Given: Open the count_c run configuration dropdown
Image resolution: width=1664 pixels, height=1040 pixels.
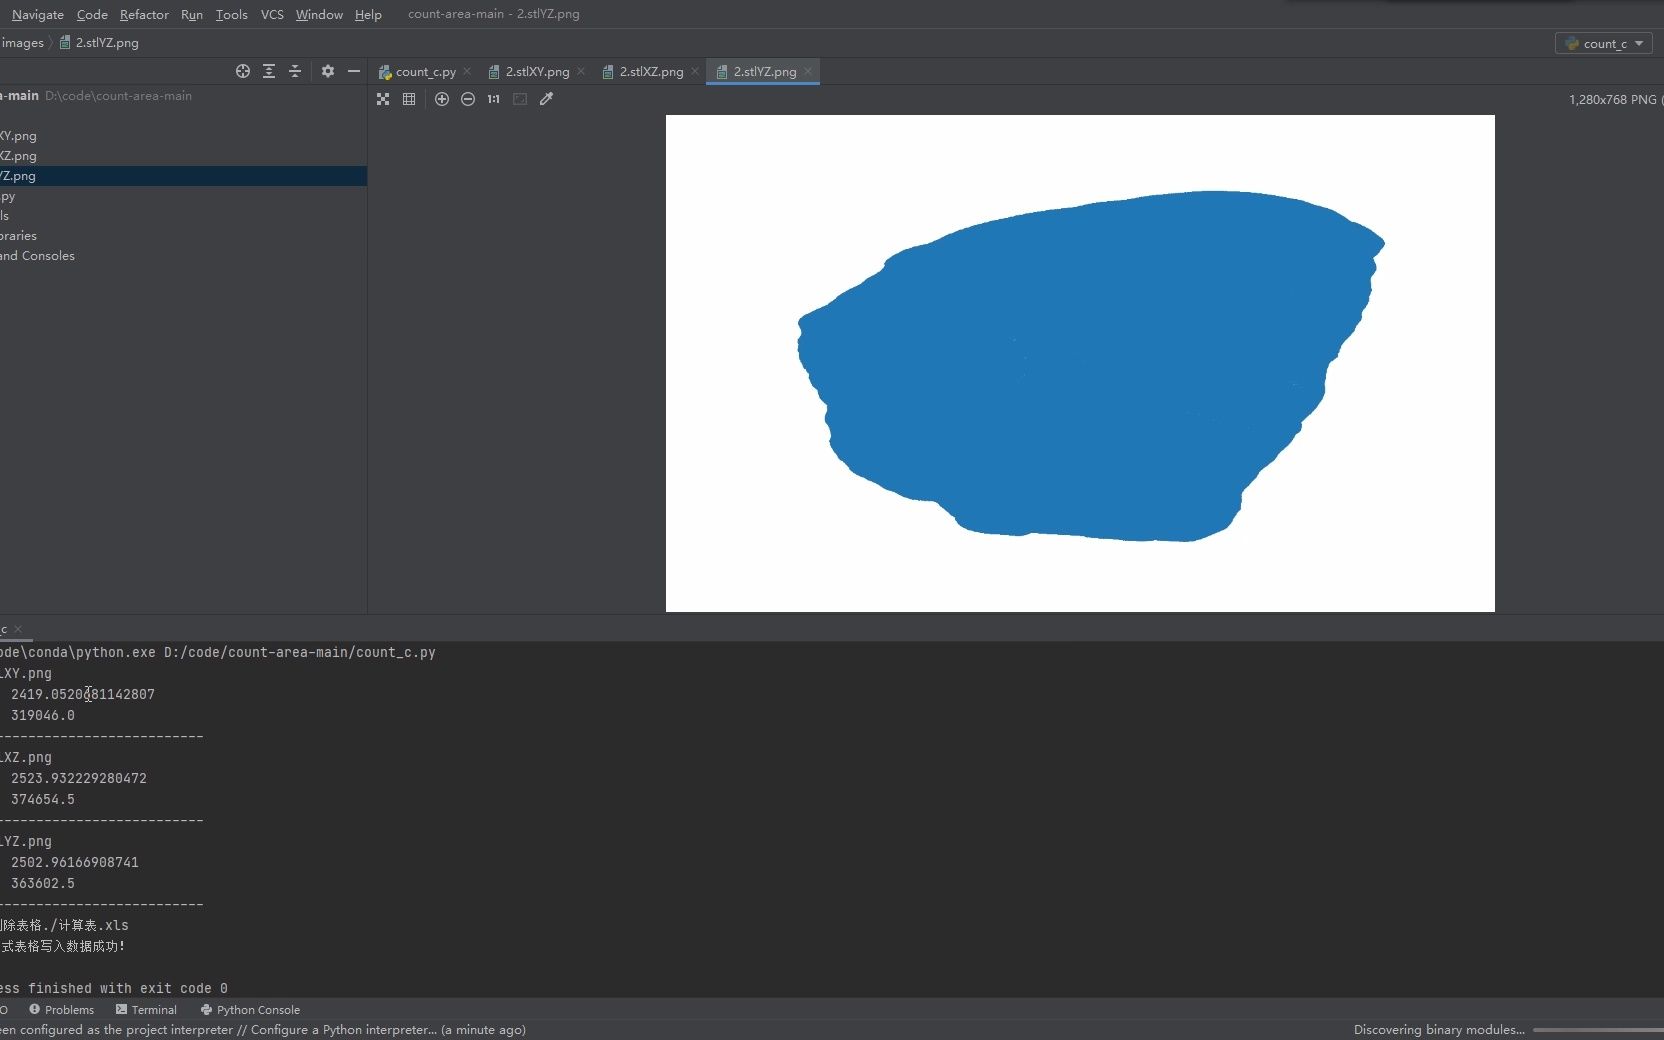Looking at the screenshot, I should pos(1602,43).
